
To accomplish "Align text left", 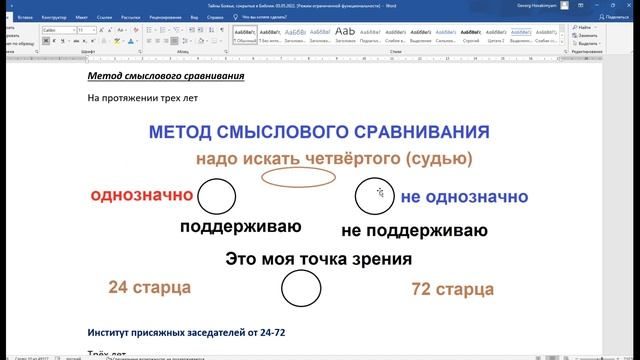I will coord(149,41).
